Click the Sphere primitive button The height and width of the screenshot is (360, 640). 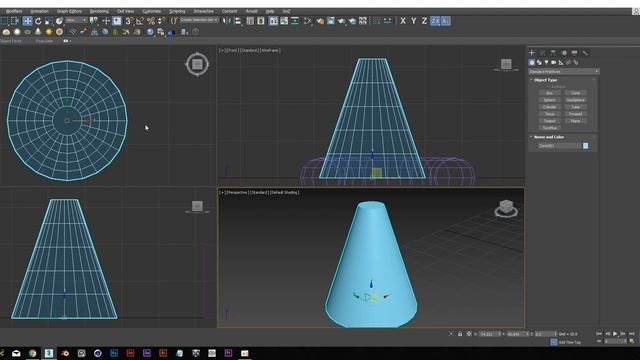[x=549, y=100]
